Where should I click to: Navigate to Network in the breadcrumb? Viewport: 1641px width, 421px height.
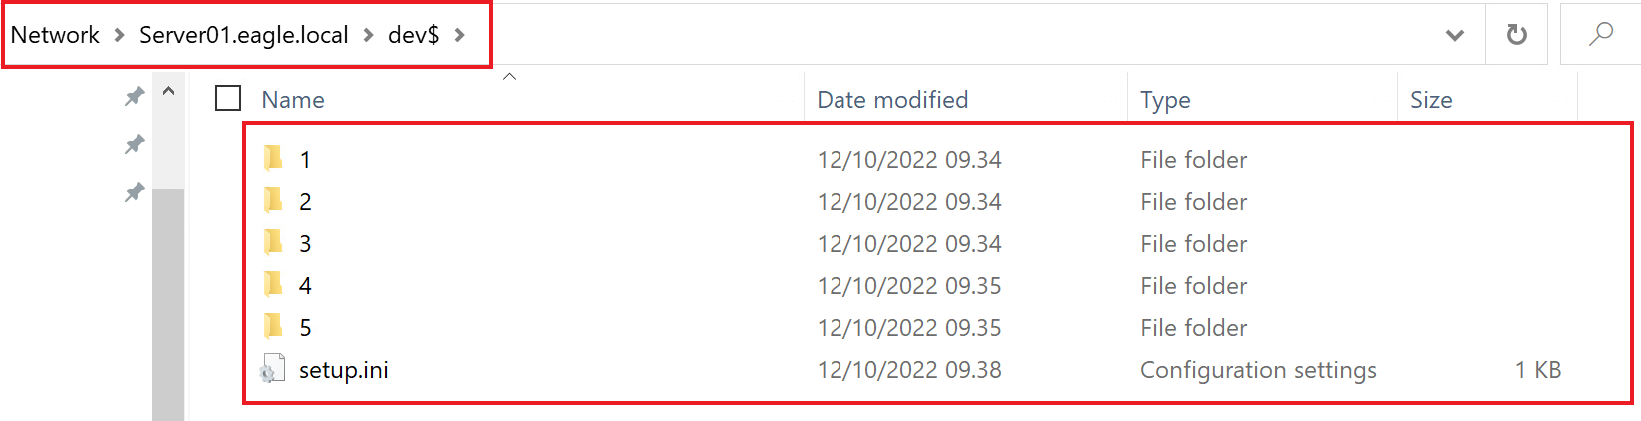point(55,35)
